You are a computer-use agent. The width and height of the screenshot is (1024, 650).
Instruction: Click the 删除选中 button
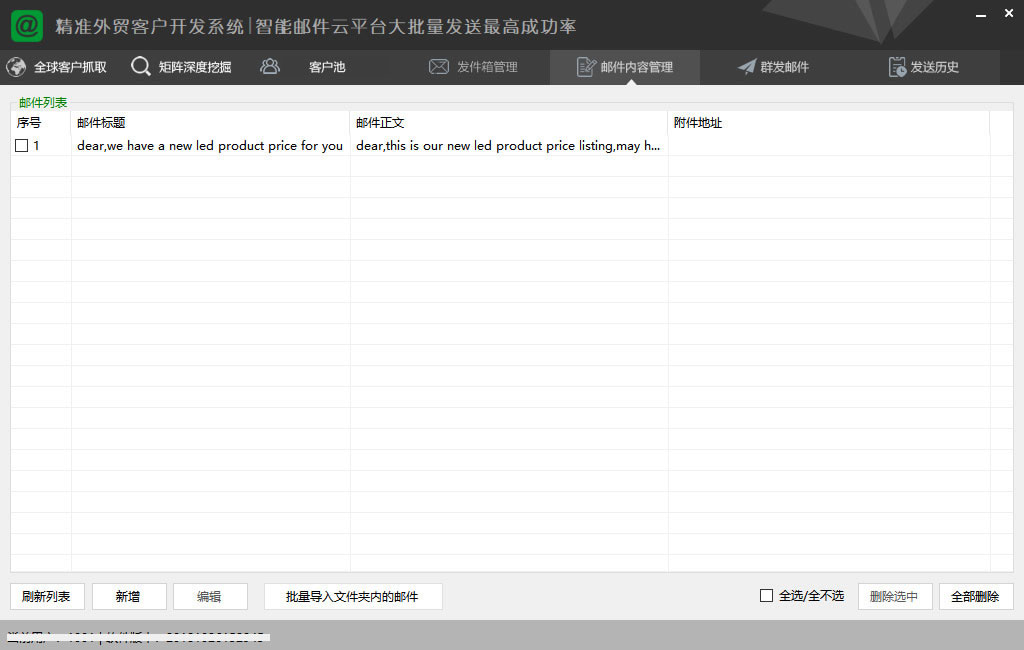click(895, 597)
